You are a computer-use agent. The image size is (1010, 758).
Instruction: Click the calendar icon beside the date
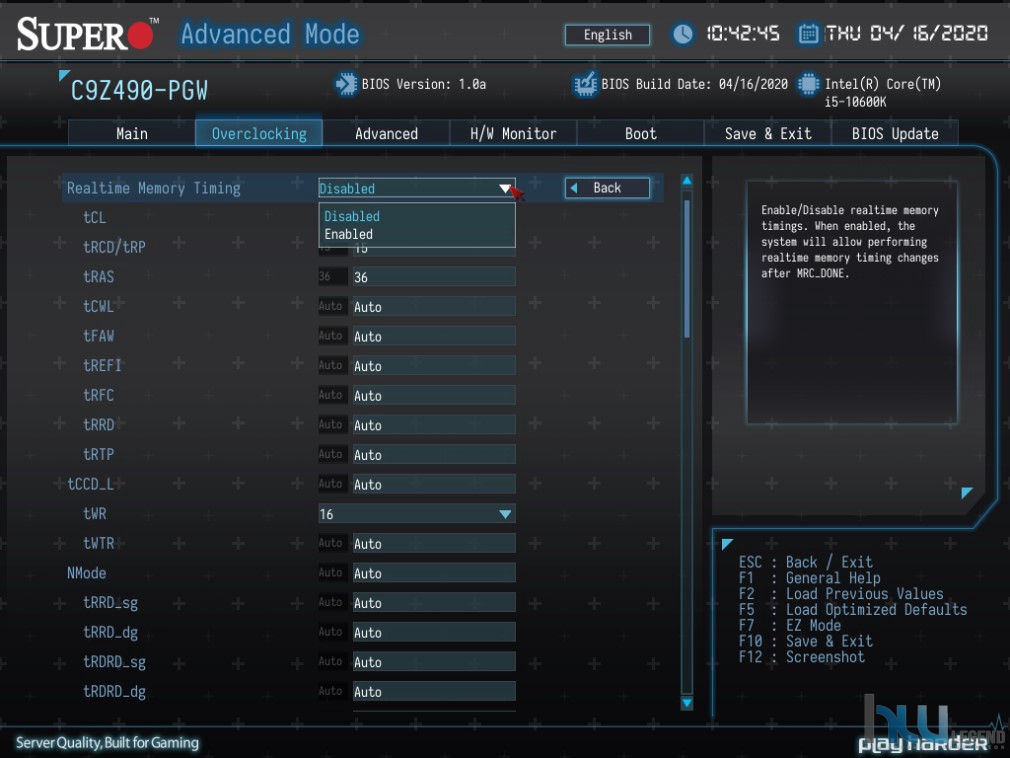click(x=808, y=33)
